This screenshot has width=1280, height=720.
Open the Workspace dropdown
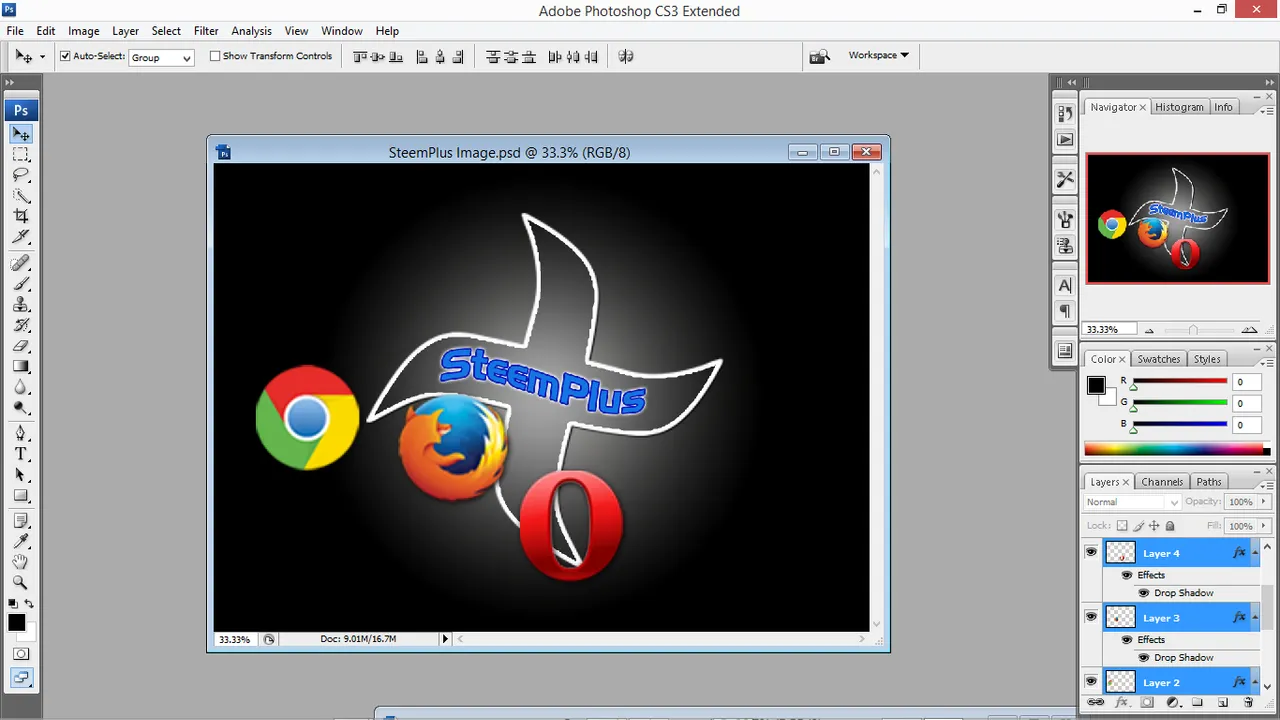click(x=879, y=55)
